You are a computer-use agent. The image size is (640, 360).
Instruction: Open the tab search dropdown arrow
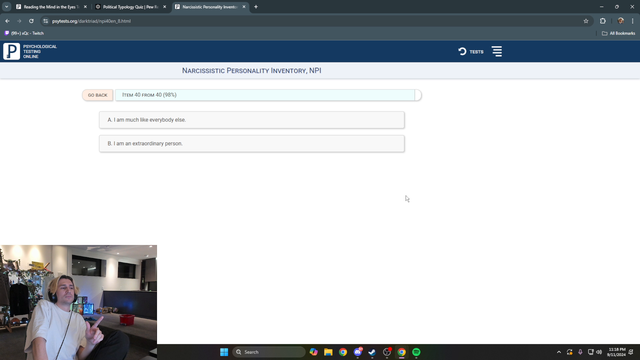click(x=7, y=7)
